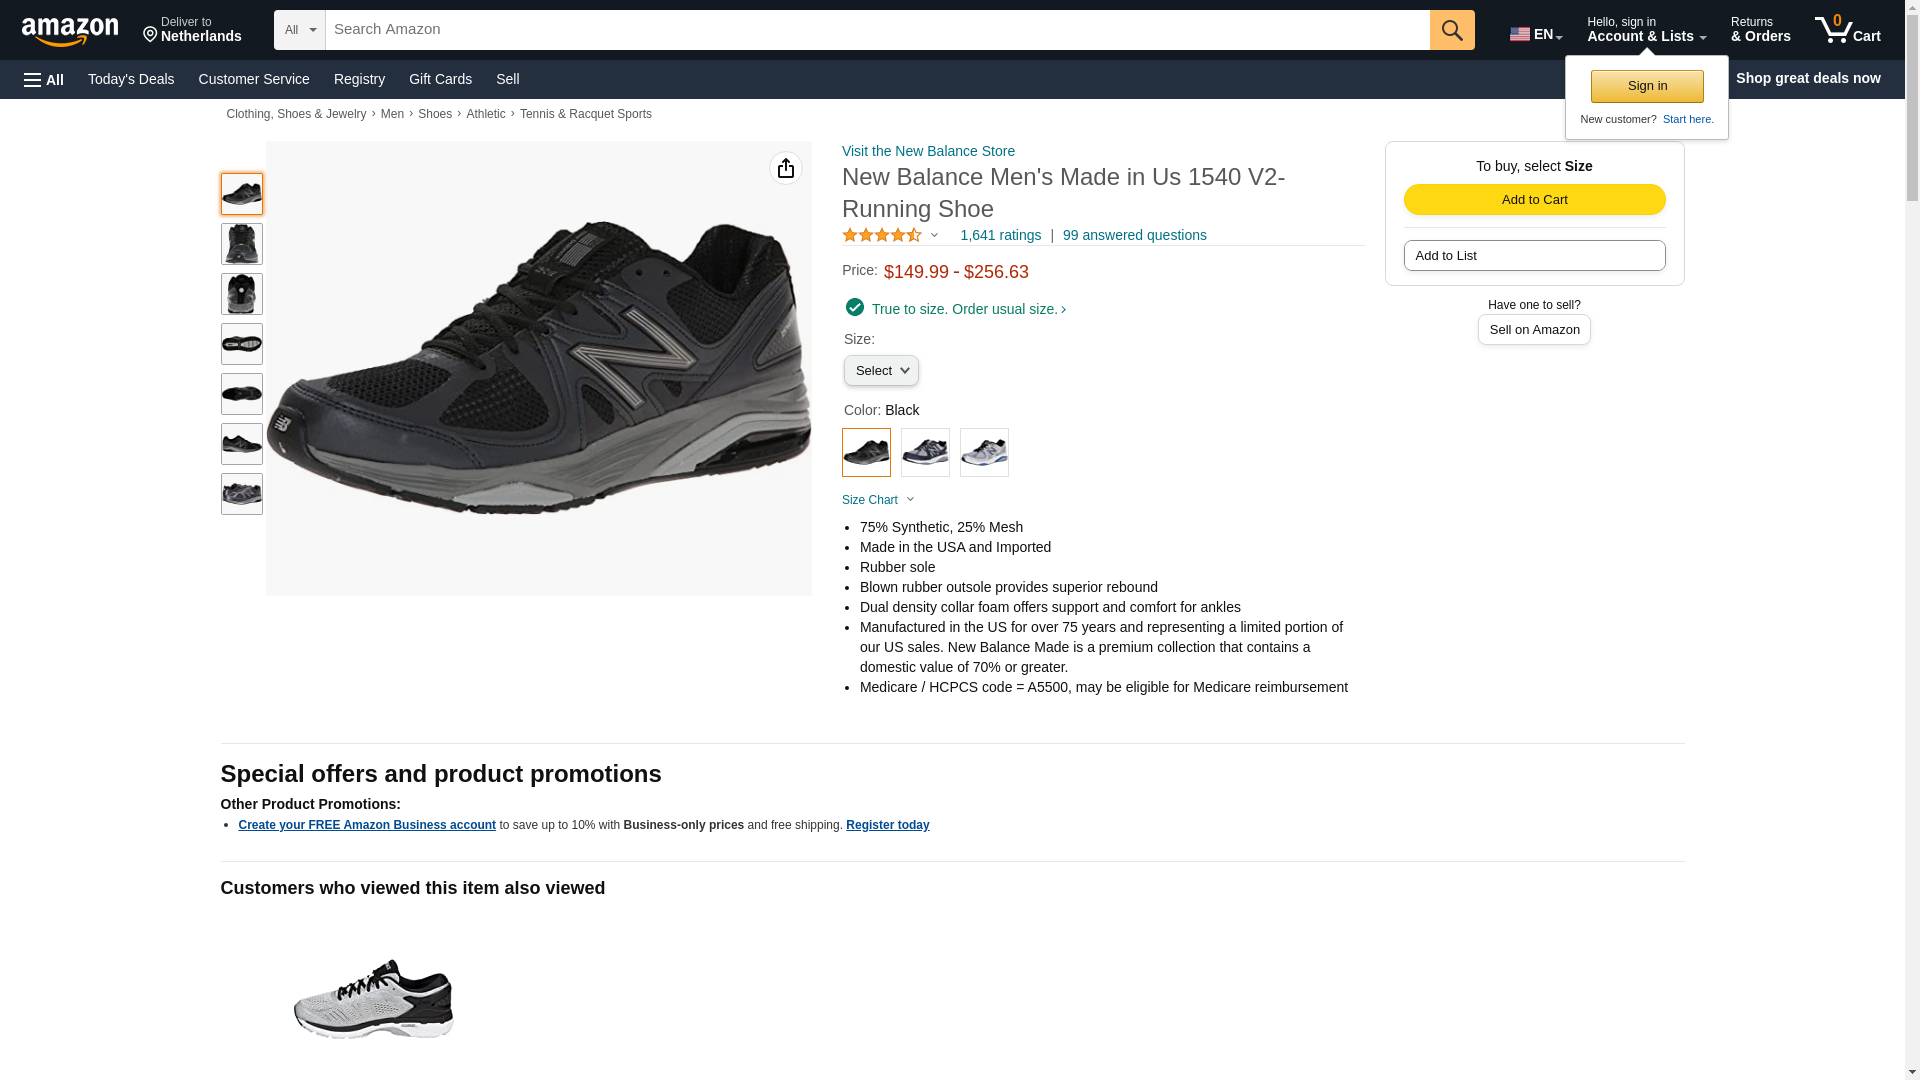Select the third grey-blue shoe color swatch
This screenshot has height=1080, width=1920.
pyautogui.click(x=984, y=452)
